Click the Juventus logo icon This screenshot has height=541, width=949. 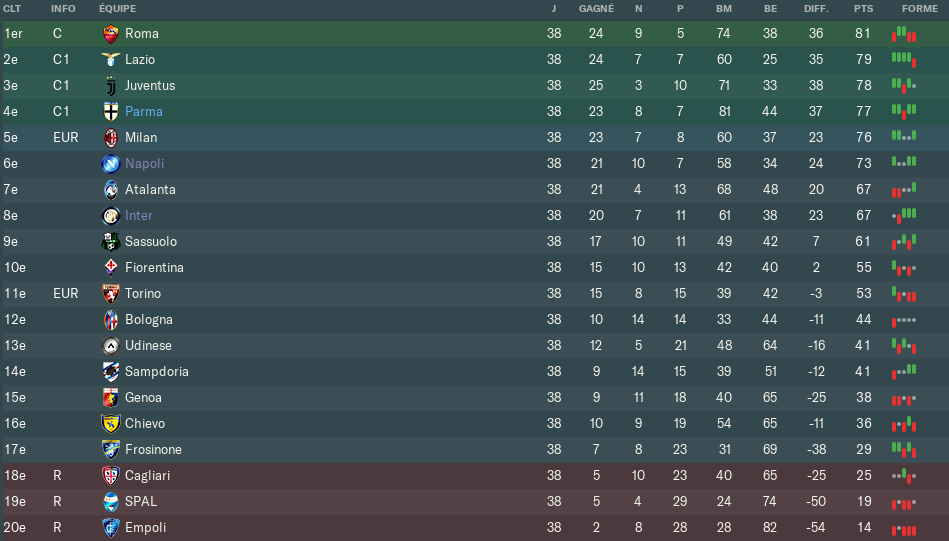point(111,86)
